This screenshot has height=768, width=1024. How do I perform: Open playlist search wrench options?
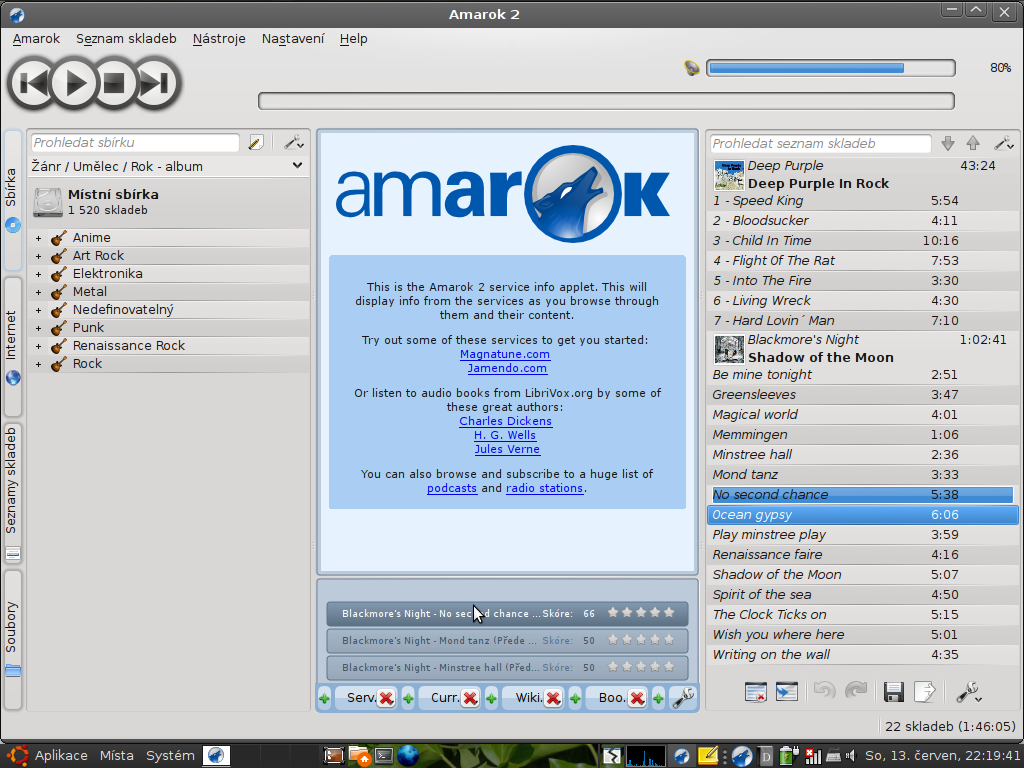click(x=1003, y=143)
